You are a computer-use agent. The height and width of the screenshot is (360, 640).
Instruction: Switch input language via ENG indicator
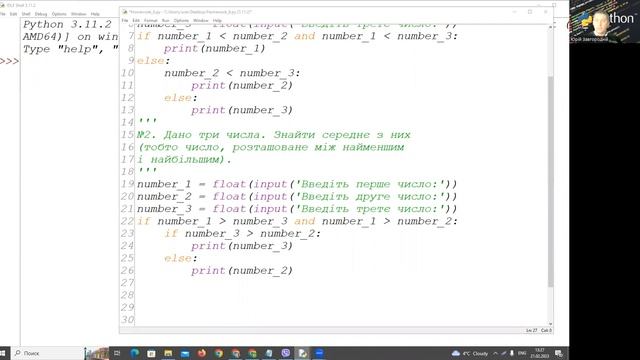522,353
